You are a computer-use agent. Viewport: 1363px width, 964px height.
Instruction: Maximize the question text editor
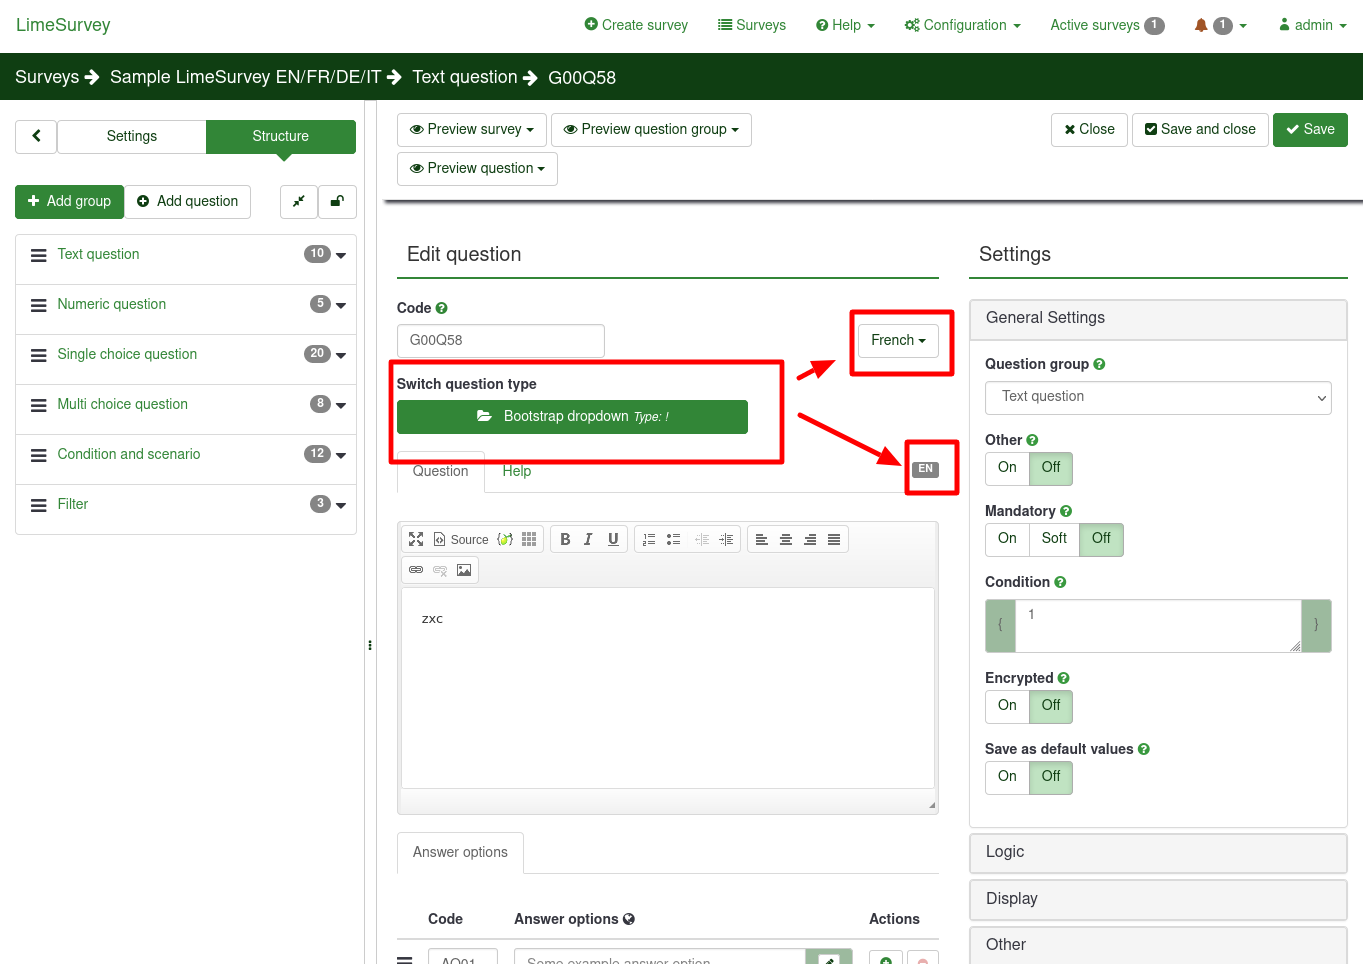[416, 539]
